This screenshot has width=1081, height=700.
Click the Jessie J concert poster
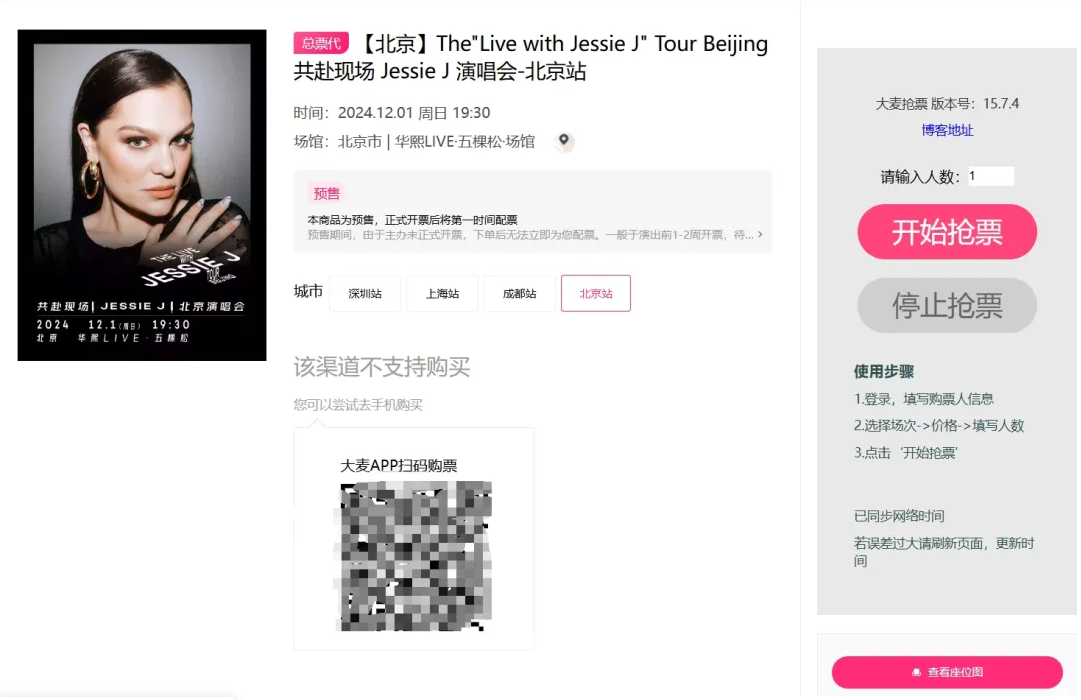tap(142, 195)
